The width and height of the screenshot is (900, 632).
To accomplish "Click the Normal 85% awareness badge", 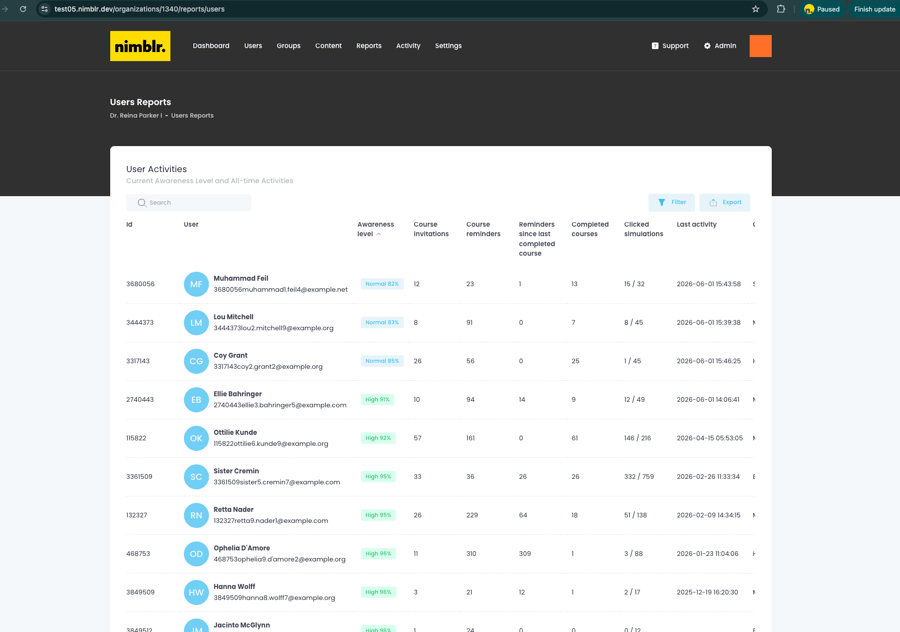I will pos(382,361).
